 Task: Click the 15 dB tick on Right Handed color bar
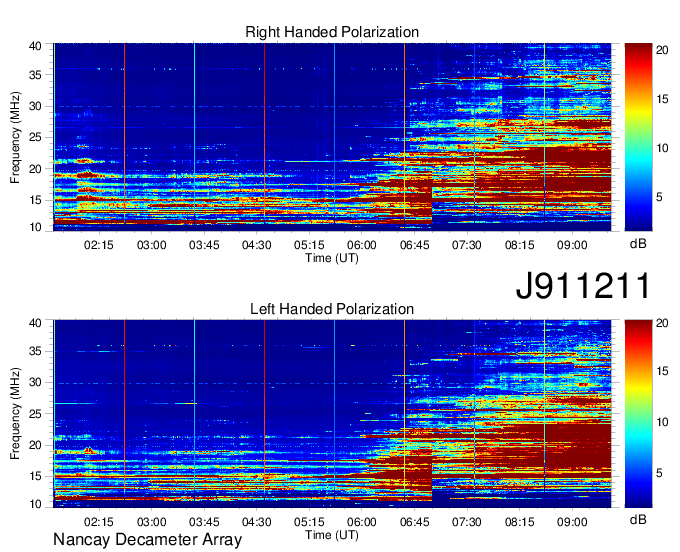[662, 99]
